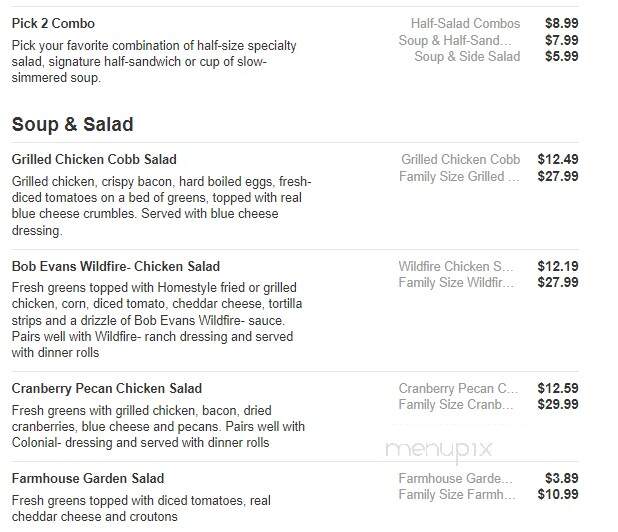The width and height of the screenshot is (618, 532).
Task: Open Bob Evans Wildfire- Chicken Salad item
Action: click(x=116, y=266)
